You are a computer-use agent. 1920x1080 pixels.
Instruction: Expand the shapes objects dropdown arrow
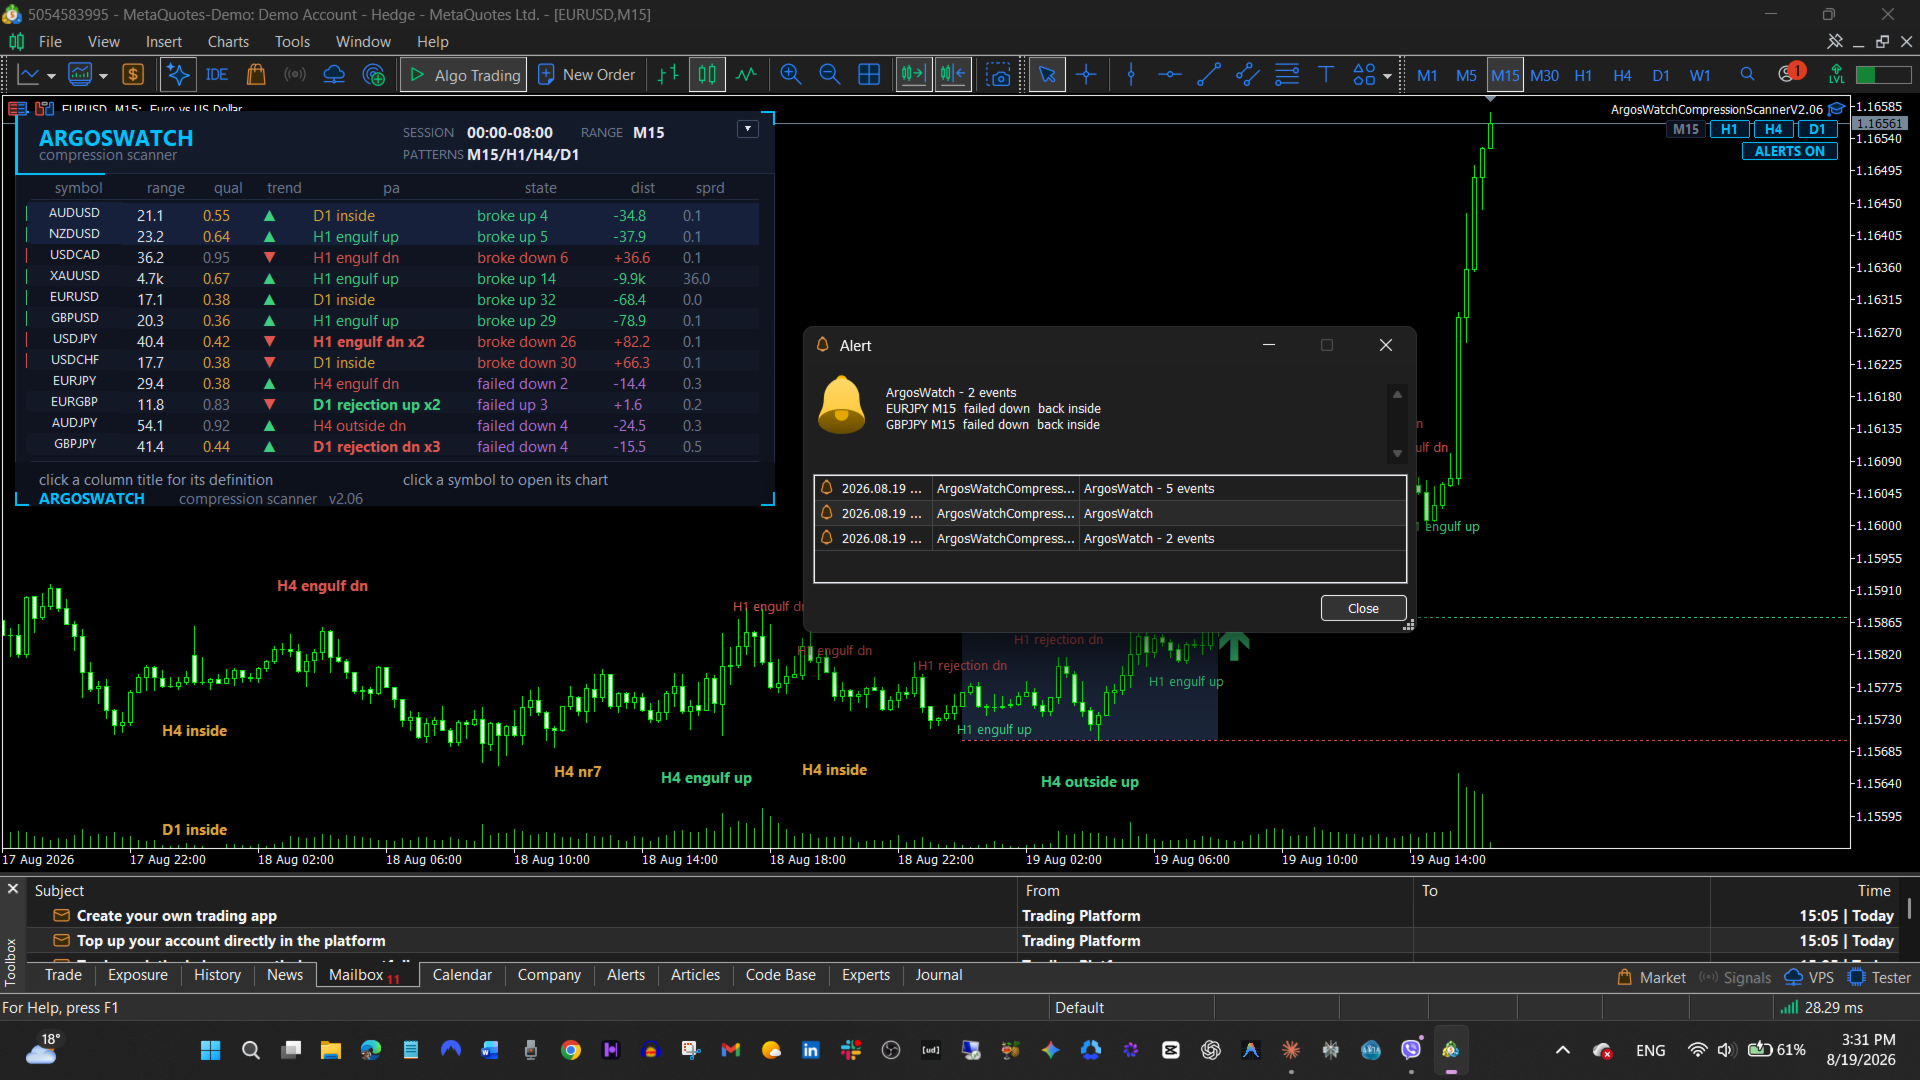click(x=1387, y=76)
